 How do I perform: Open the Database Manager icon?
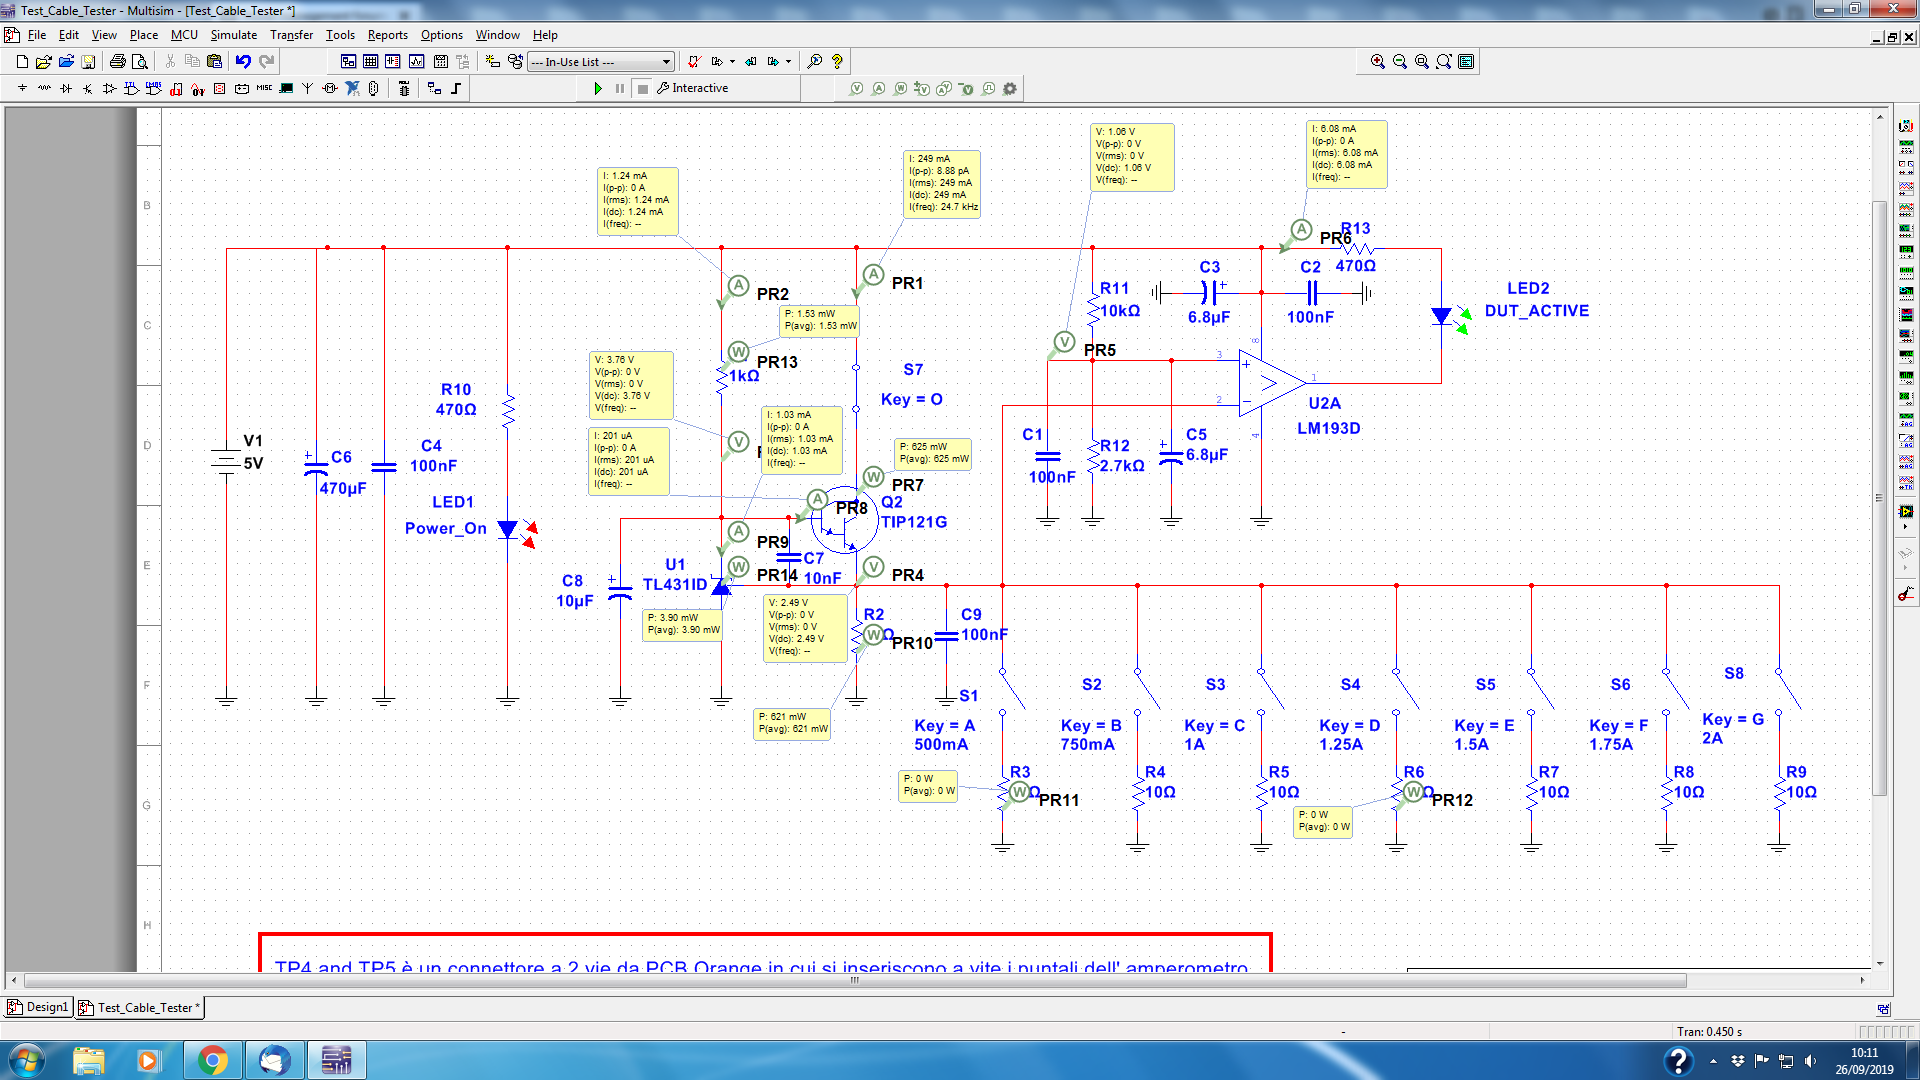click(x=515, y=62)
